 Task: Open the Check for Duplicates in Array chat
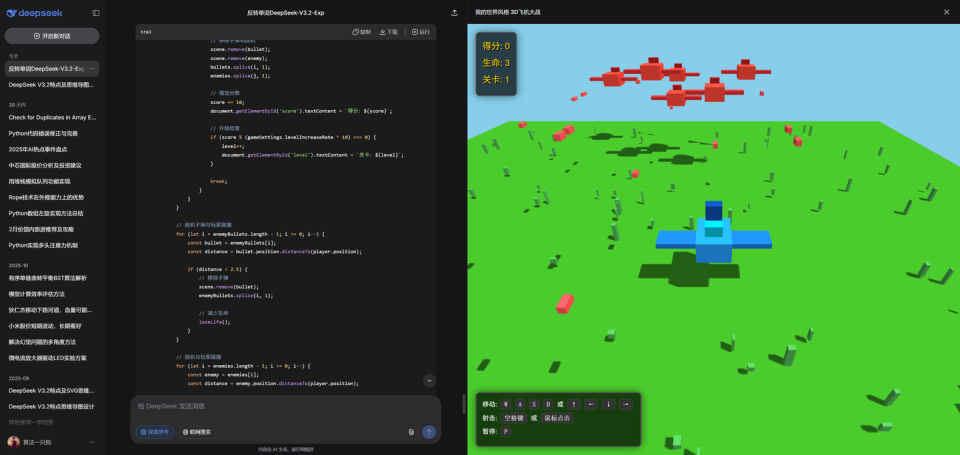[52, 117]
